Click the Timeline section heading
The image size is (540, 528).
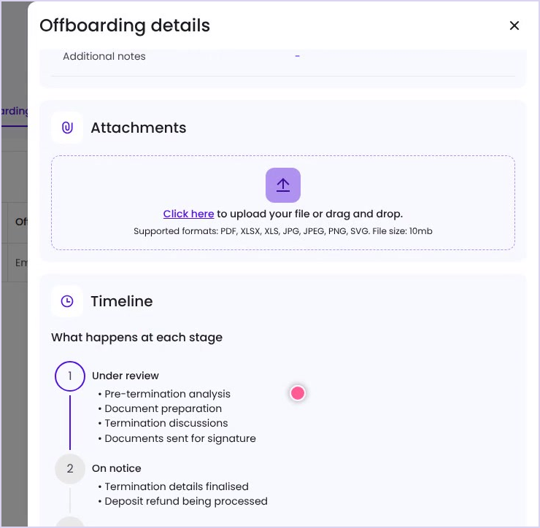(x=122, y=301)
